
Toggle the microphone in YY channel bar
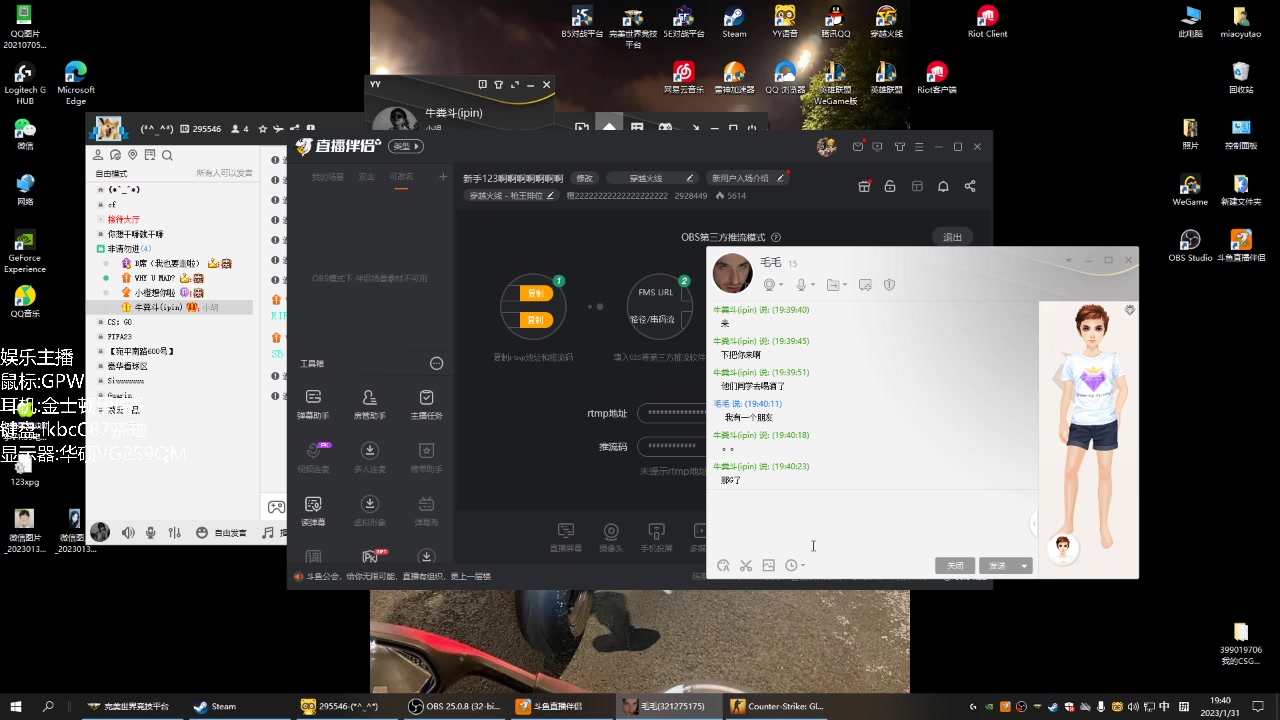(x=151, y=533)
